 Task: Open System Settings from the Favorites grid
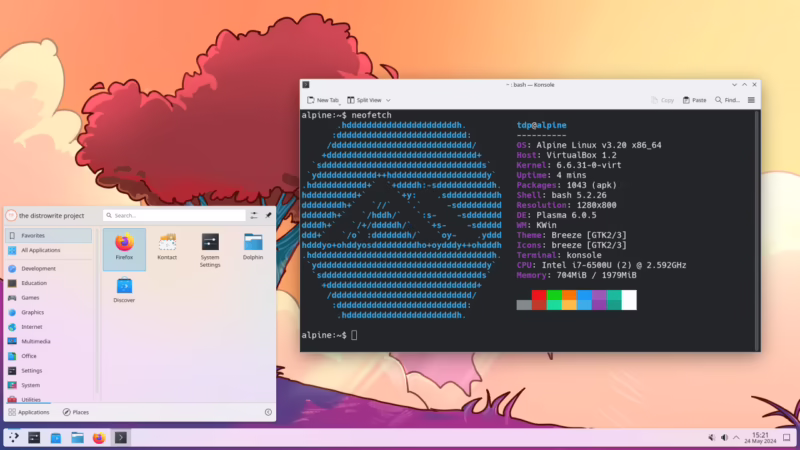[210, 249]
